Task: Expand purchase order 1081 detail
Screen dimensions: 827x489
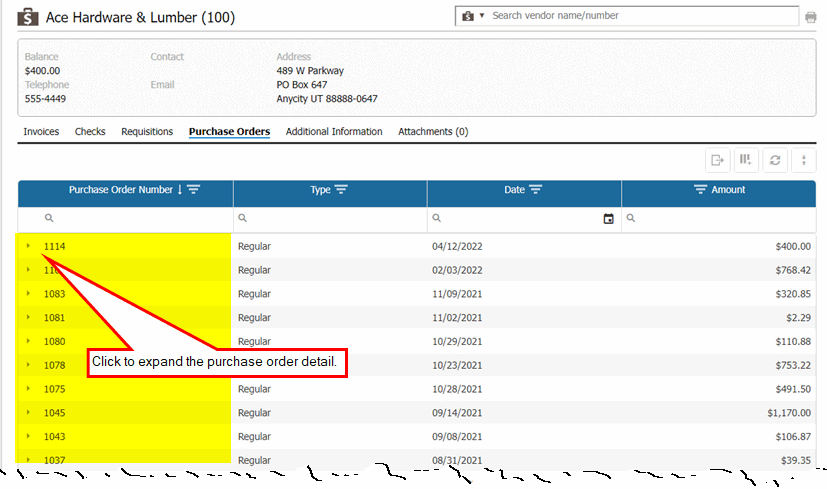Action: pyautogui.click(x=28, y=317)
